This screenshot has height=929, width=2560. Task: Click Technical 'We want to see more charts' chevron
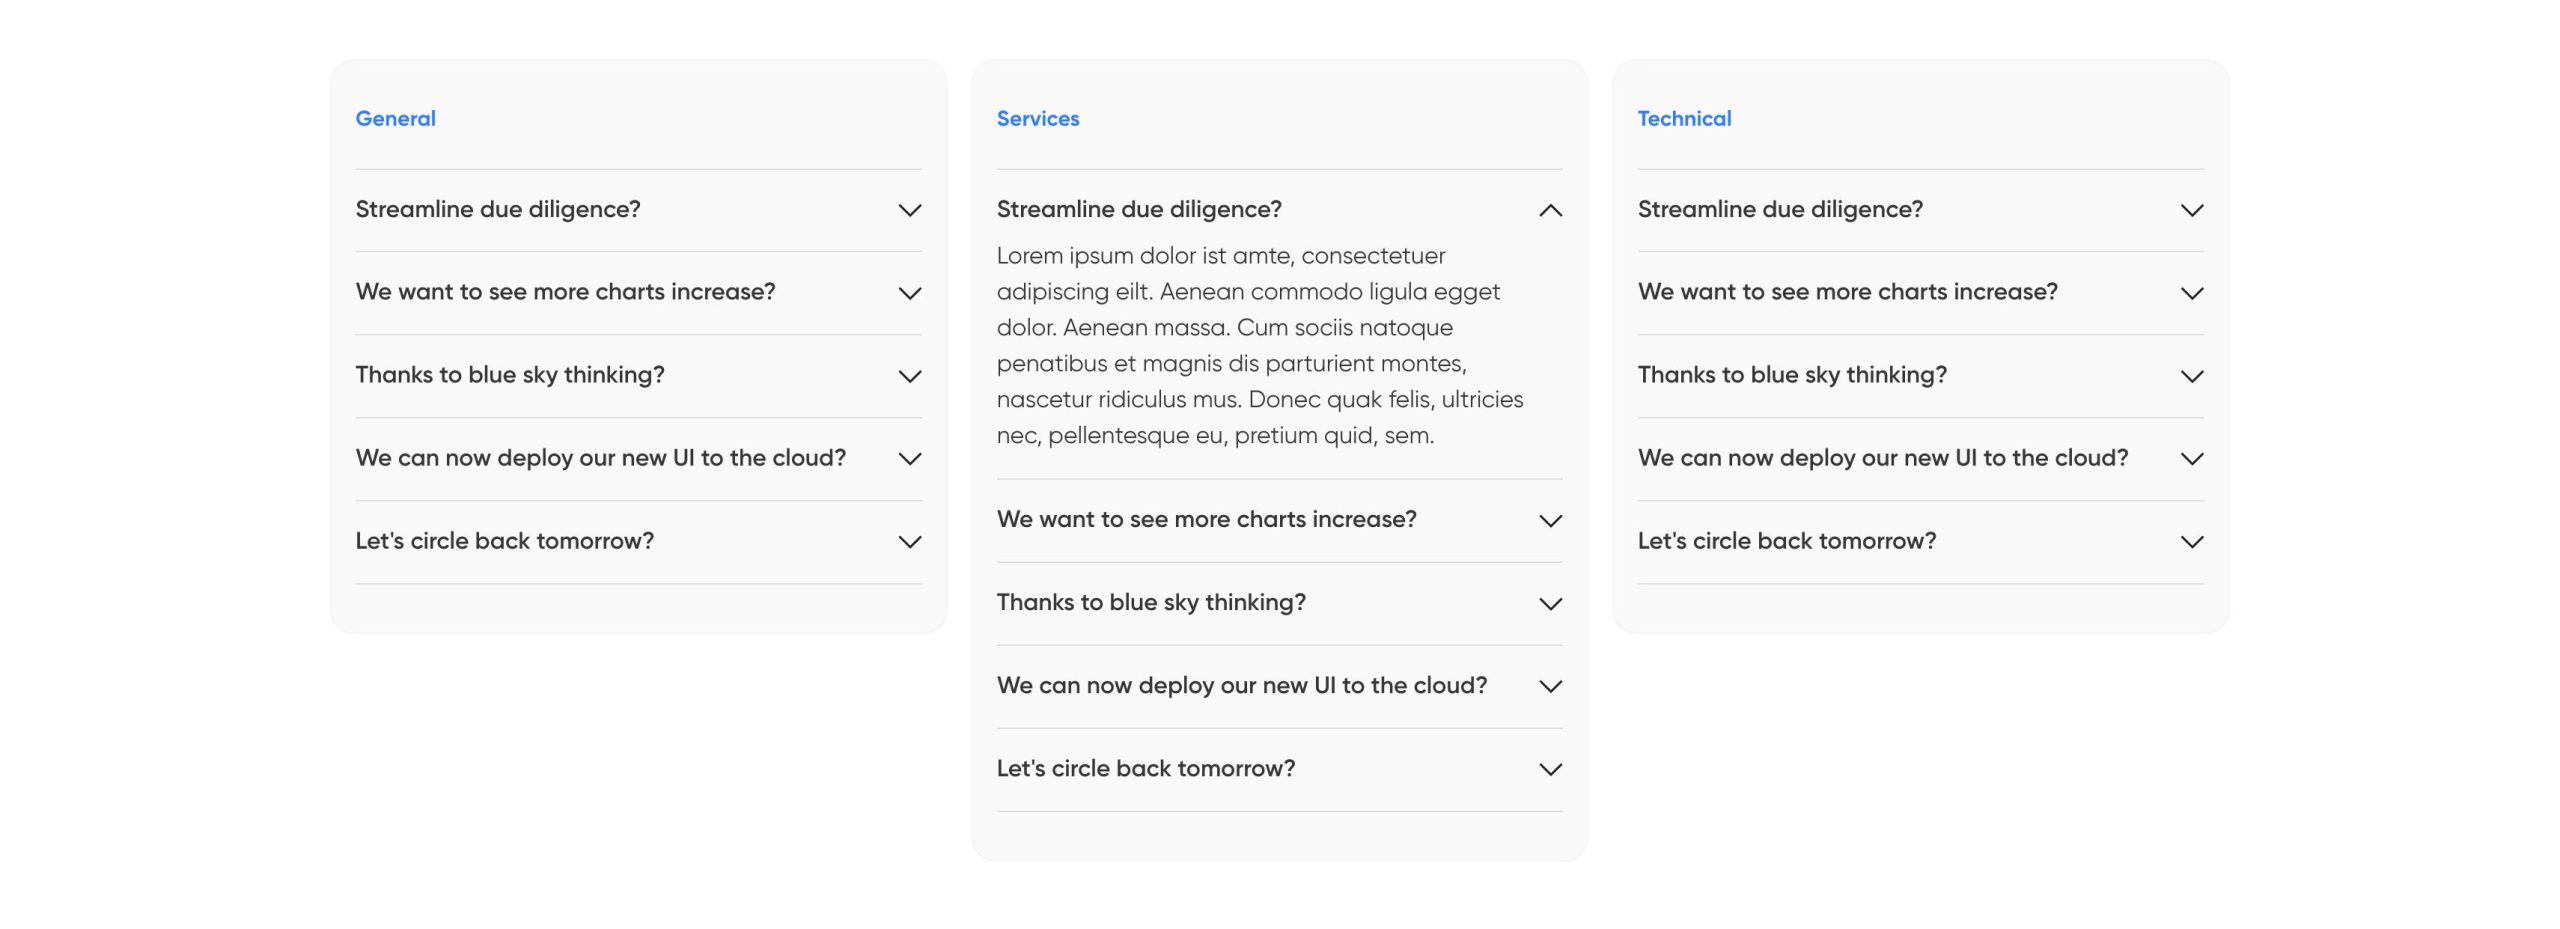[x=2192, y=293]
